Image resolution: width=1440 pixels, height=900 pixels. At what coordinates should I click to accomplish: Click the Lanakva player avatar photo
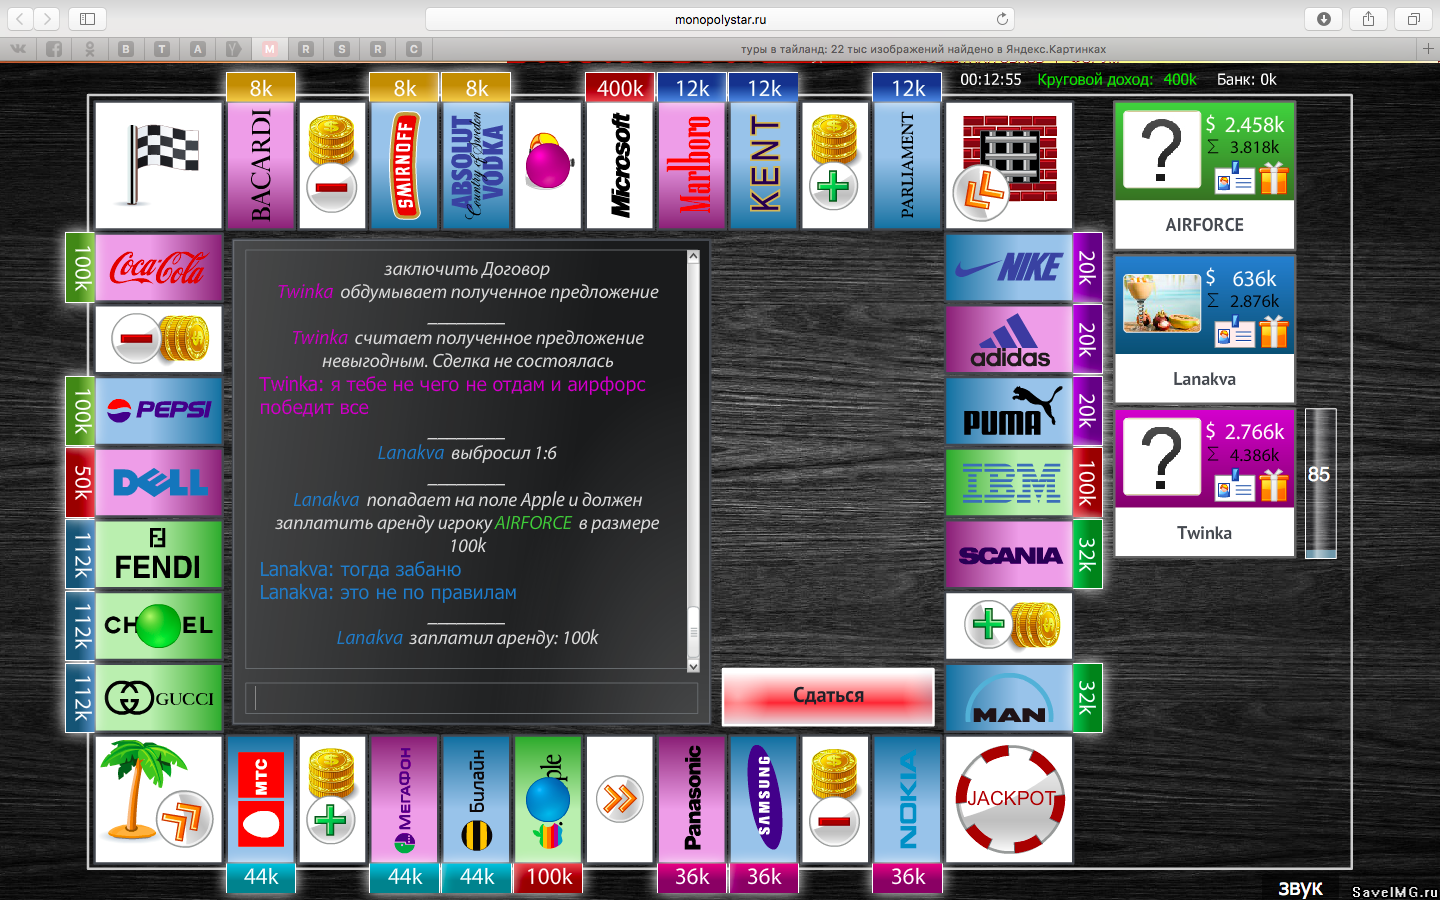coord(1162,303)
